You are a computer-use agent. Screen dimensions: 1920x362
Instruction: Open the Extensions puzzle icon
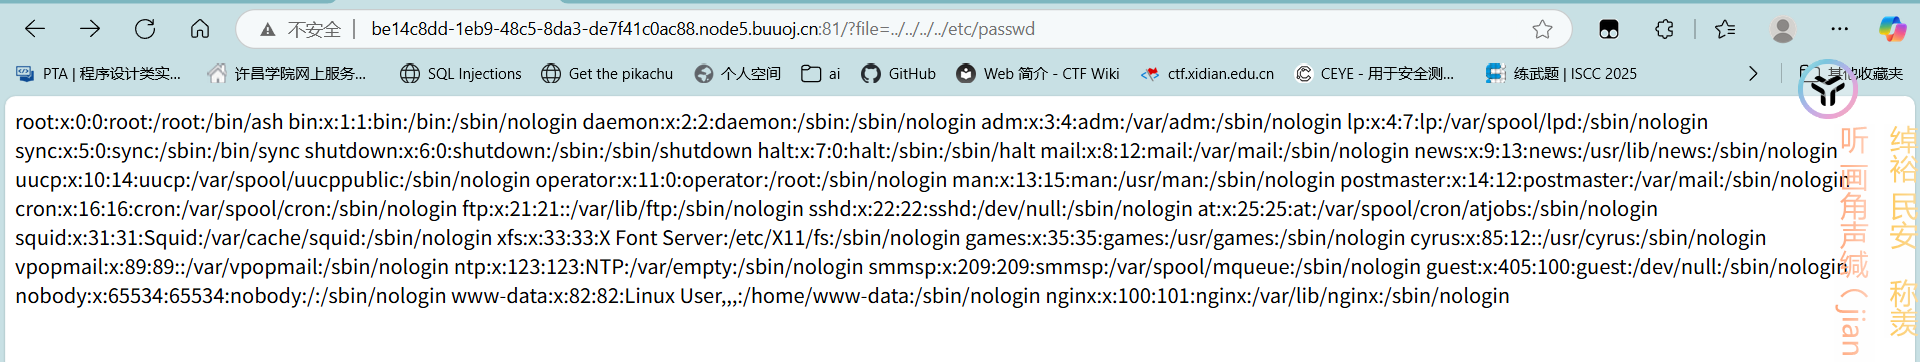pyautogui.click(x=1664, y=29)
